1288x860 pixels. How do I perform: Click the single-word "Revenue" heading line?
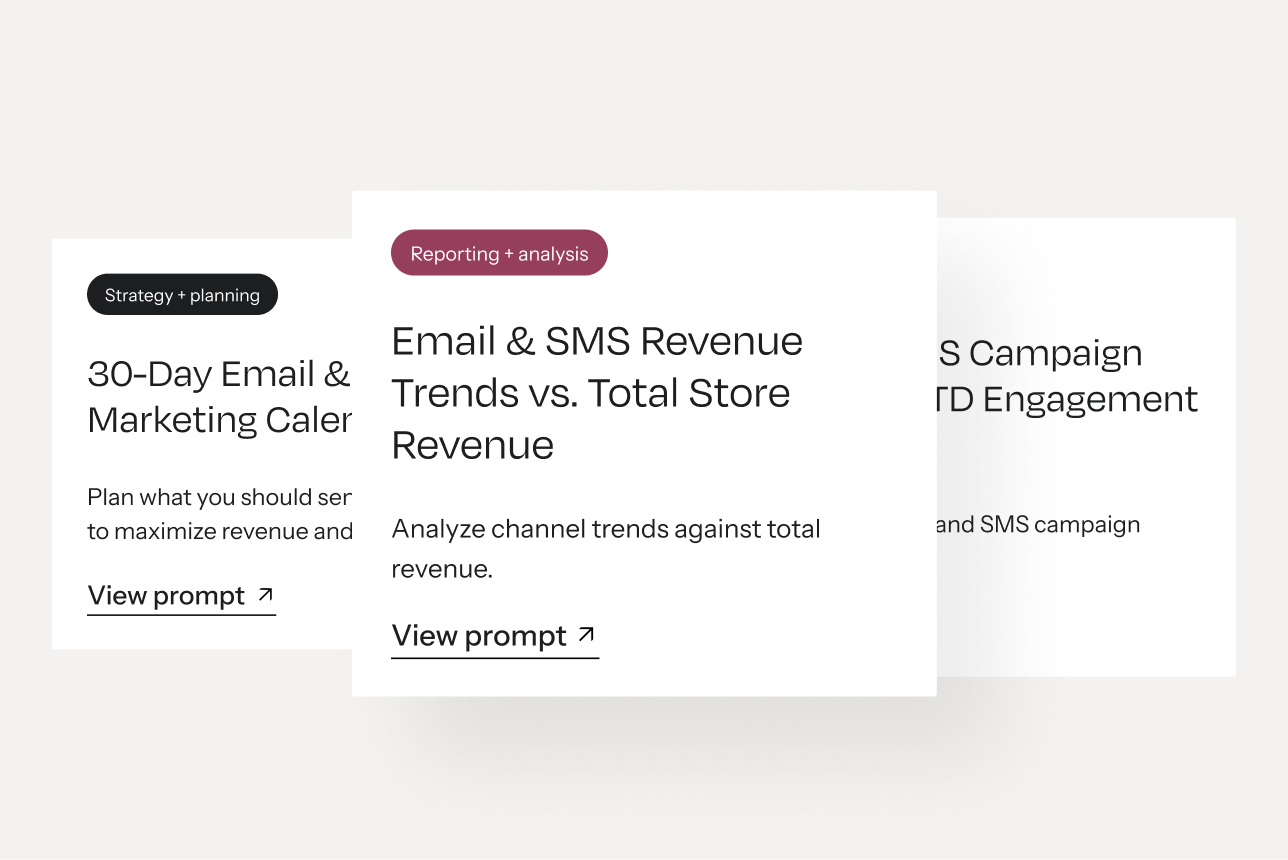pos(472,445)
